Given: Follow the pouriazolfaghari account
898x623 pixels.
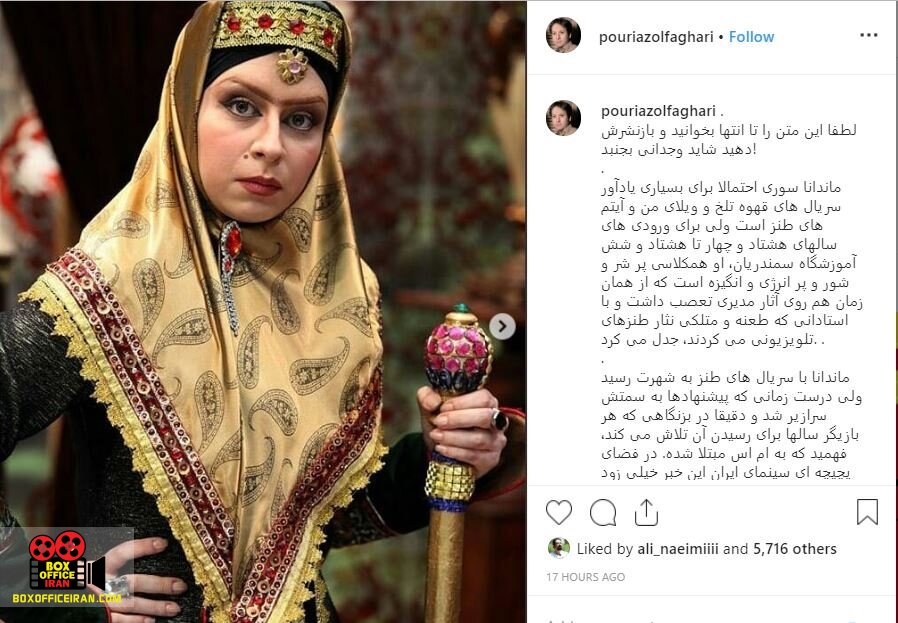Looking at the screenshot, I should point(751,37).
